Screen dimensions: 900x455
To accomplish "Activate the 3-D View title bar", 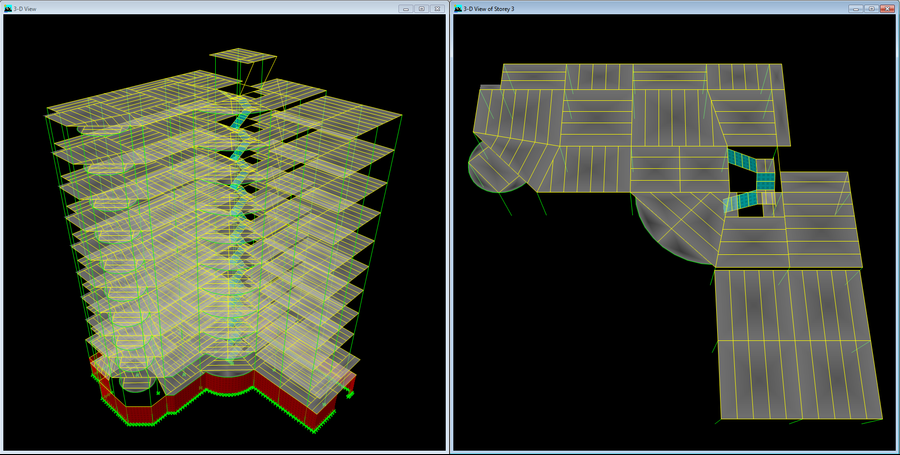I will [x=200, y=8].
